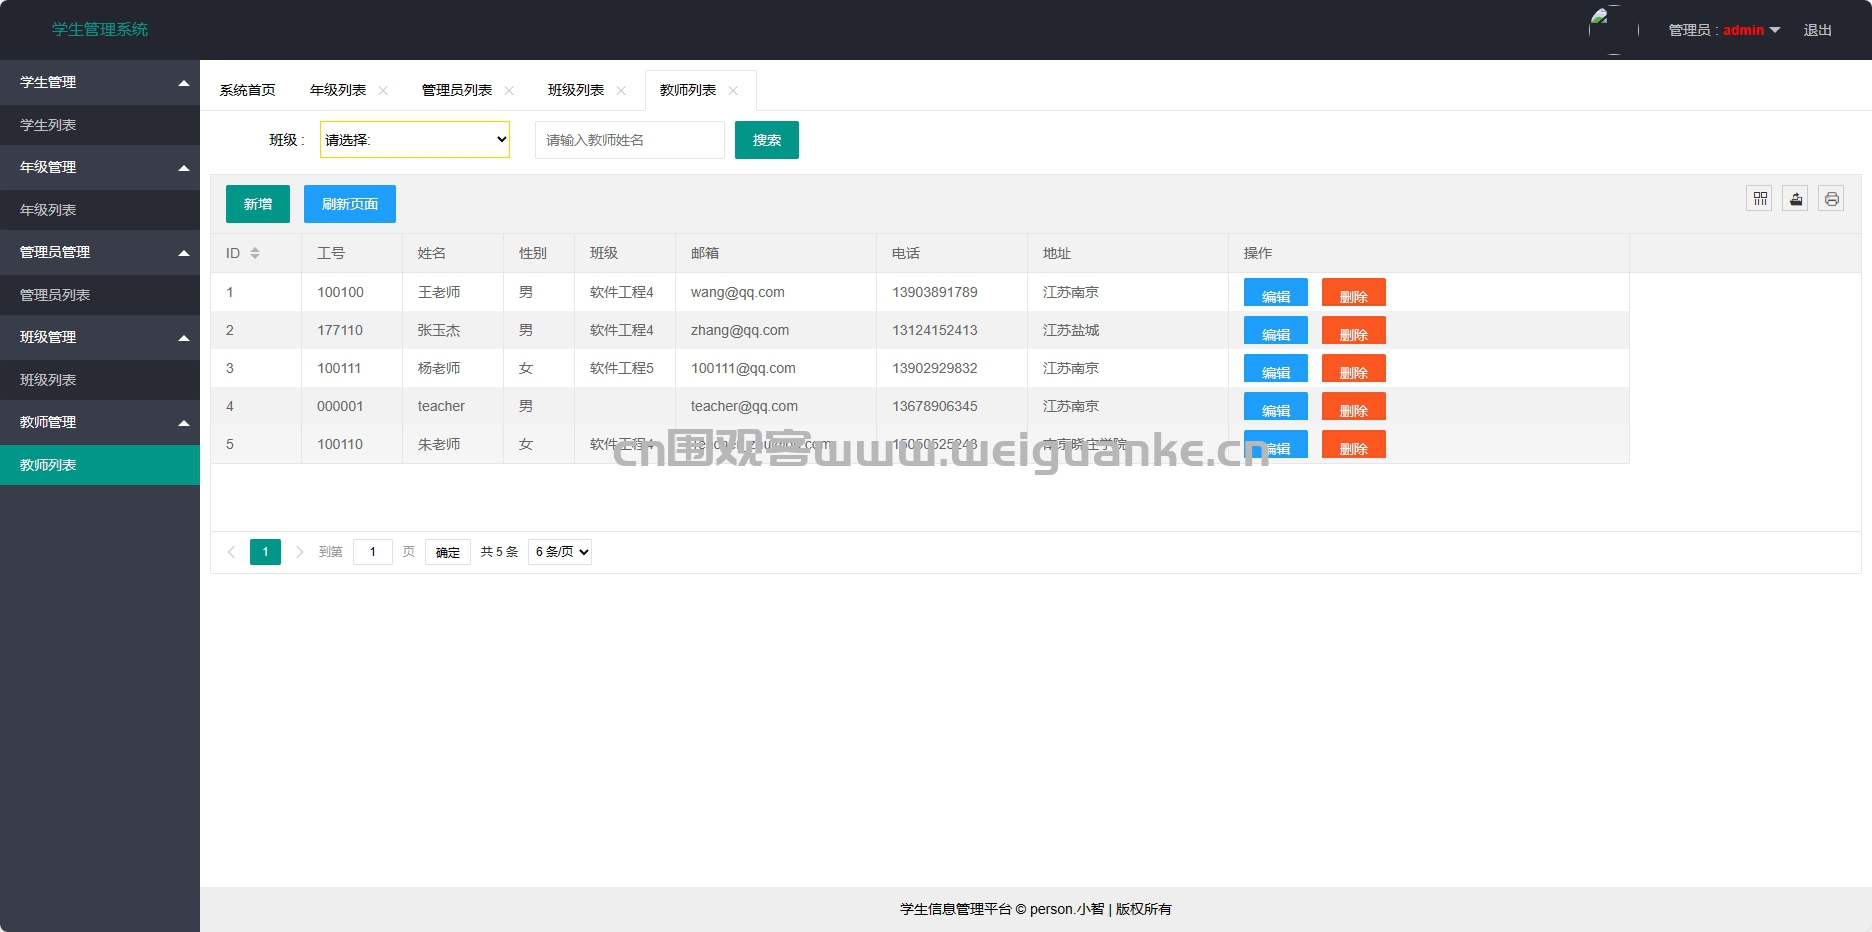Click the 学生管理系统 logo title
Viewport: 1872px width, 932px height.
tap(100, 30)
